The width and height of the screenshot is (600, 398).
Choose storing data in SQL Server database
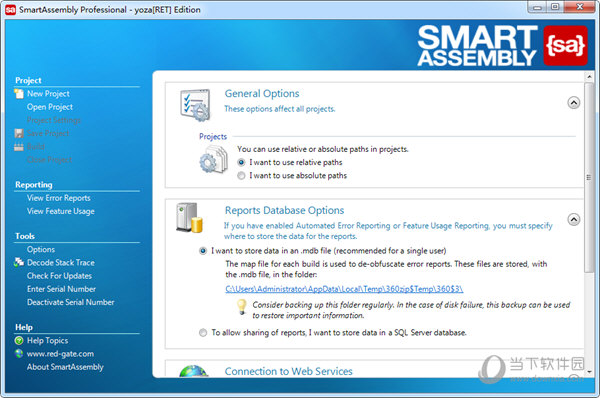point(203,333)
